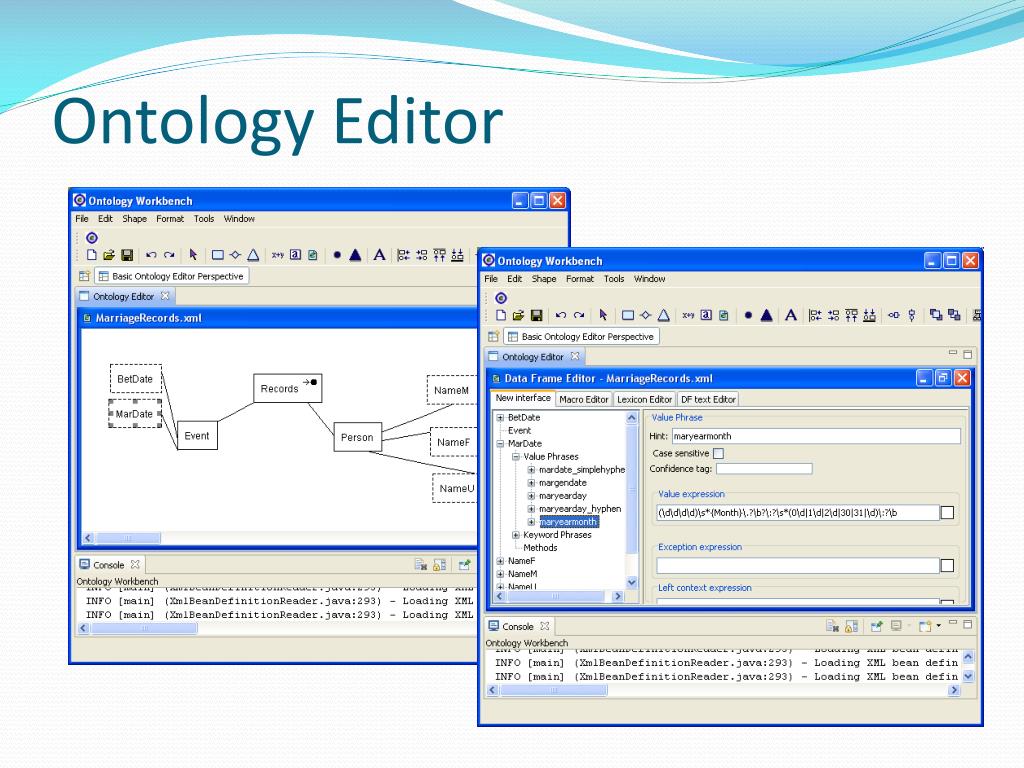The height and width of the screenshot is (768, 1024).
Task: Toggle checkbox beside Exception expression field
Action: click(947, 566)
